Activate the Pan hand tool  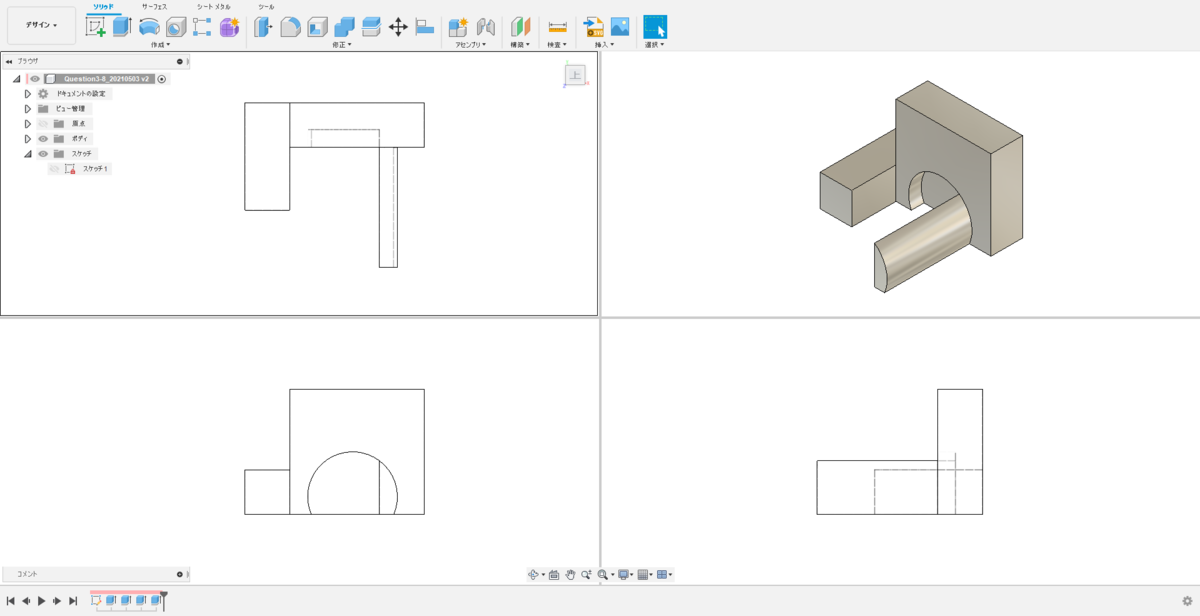click(x=570, y=575)
